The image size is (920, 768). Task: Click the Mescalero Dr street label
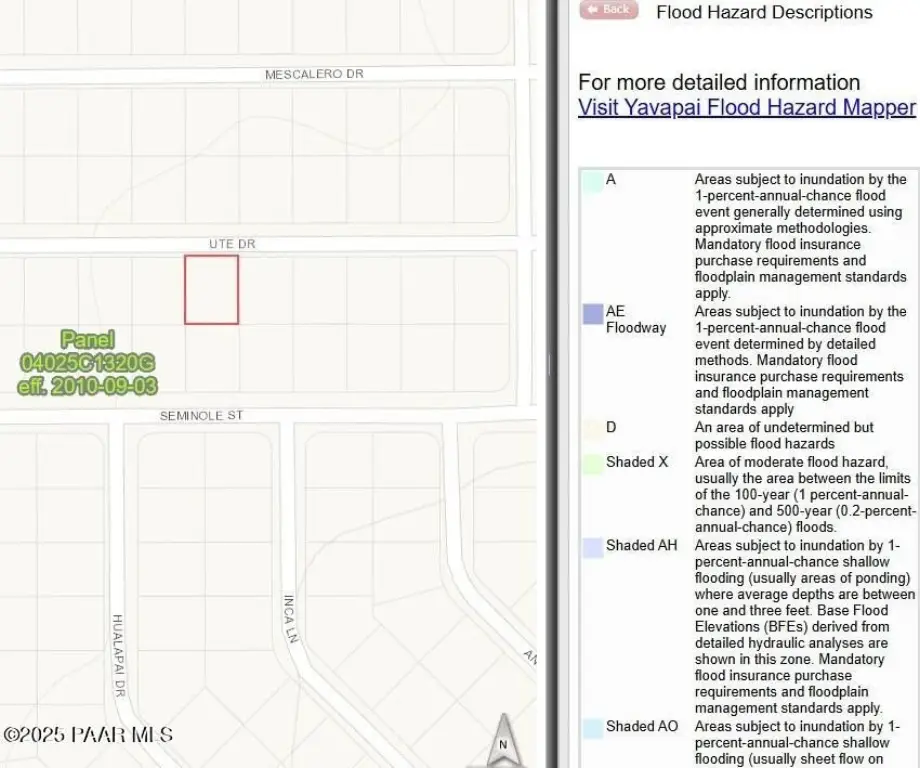[313, 75]
